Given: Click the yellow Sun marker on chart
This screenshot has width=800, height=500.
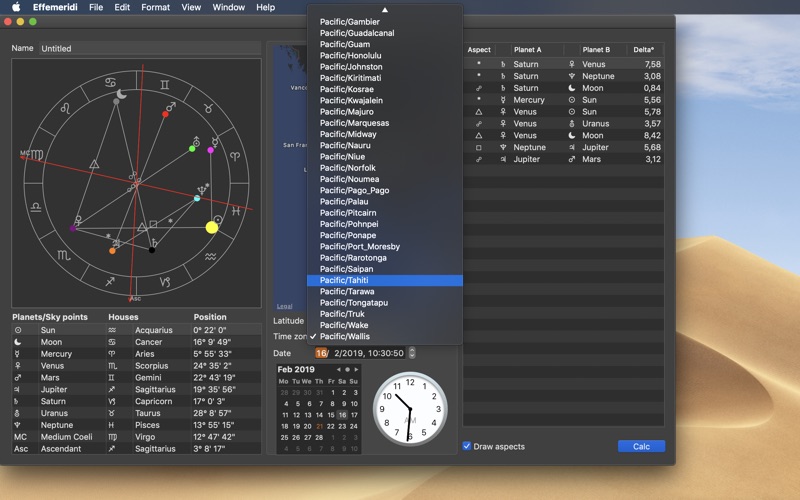Looking at the screenshot, I should tap(212, 228).
